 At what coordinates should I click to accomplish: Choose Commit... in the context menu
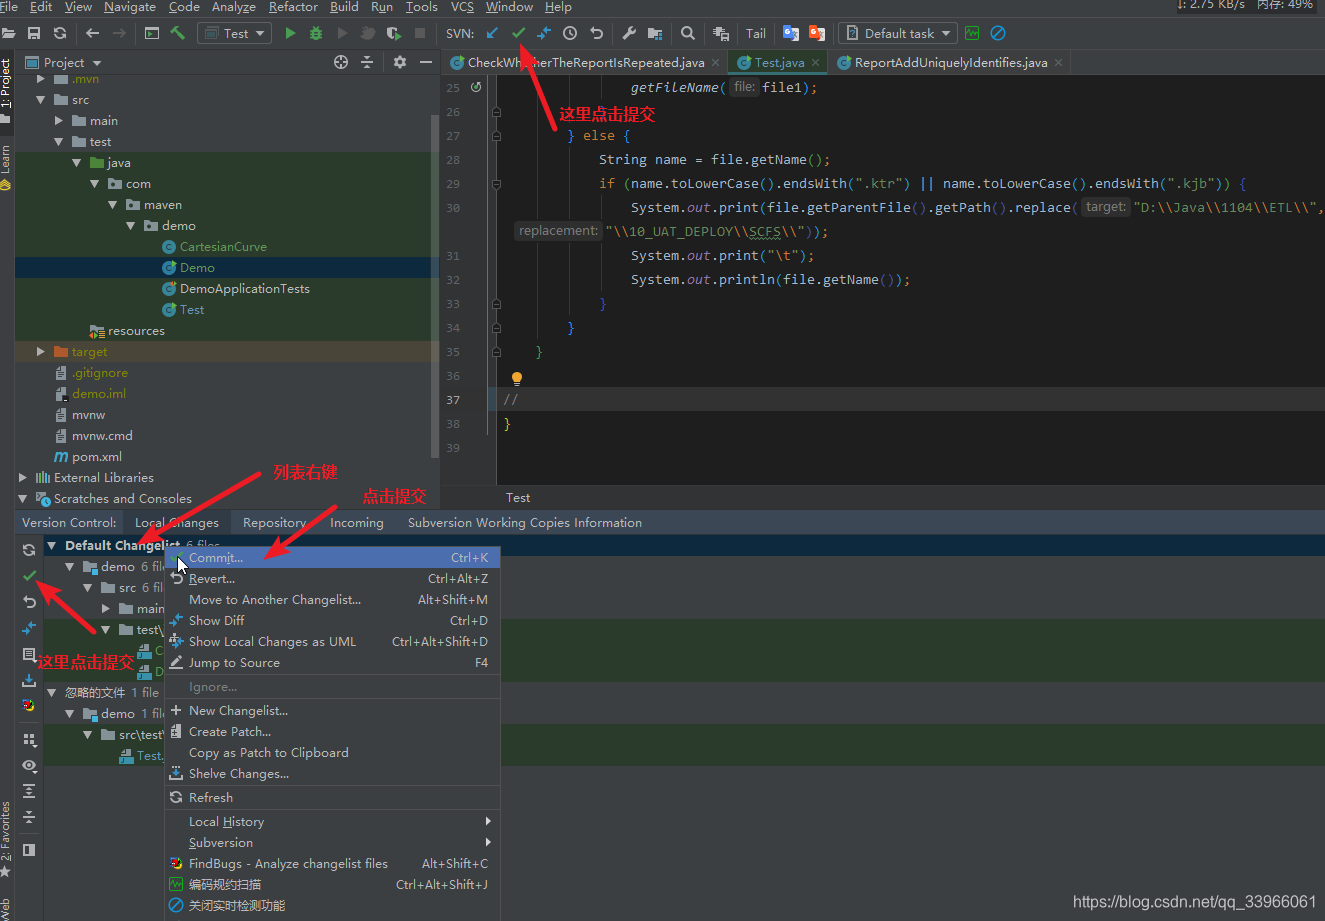pyautogui.click(x=332, y=558)
